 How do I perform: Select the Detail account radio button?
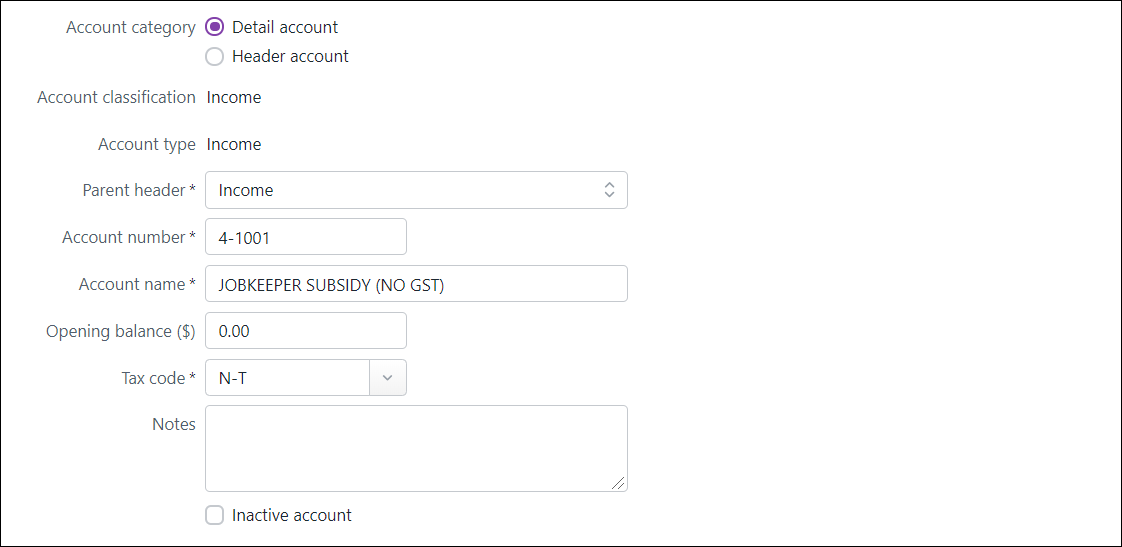coord(214,27)
